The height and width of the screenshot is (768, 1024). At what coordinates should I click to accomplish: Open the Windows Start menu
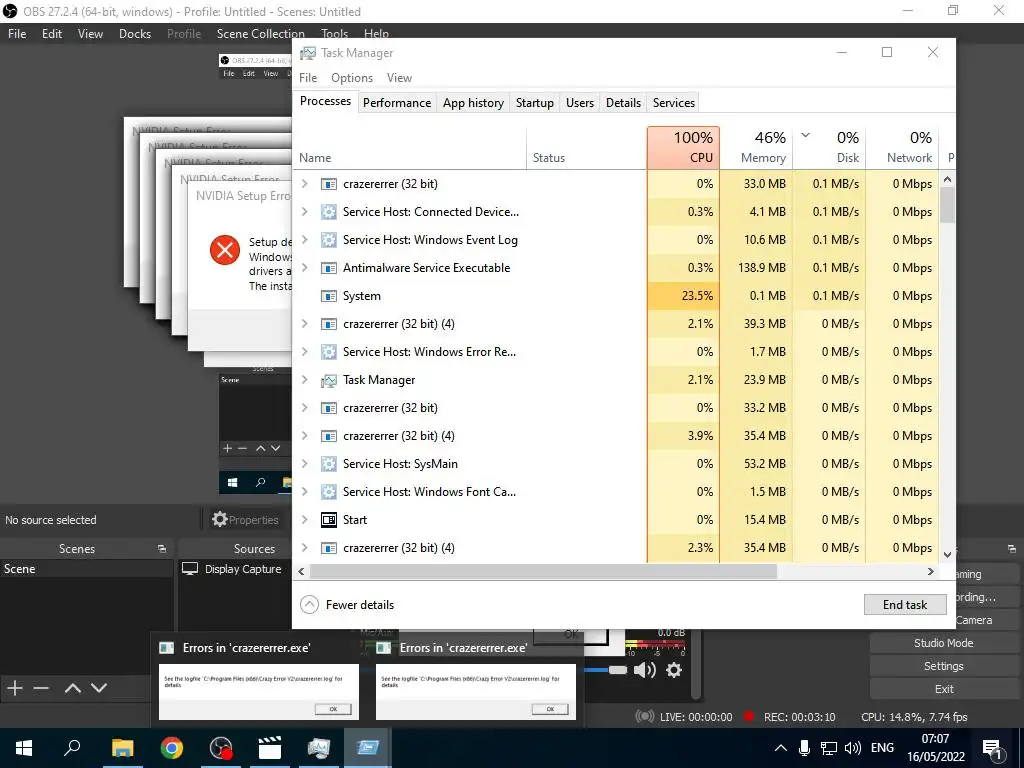pos(24,748)
